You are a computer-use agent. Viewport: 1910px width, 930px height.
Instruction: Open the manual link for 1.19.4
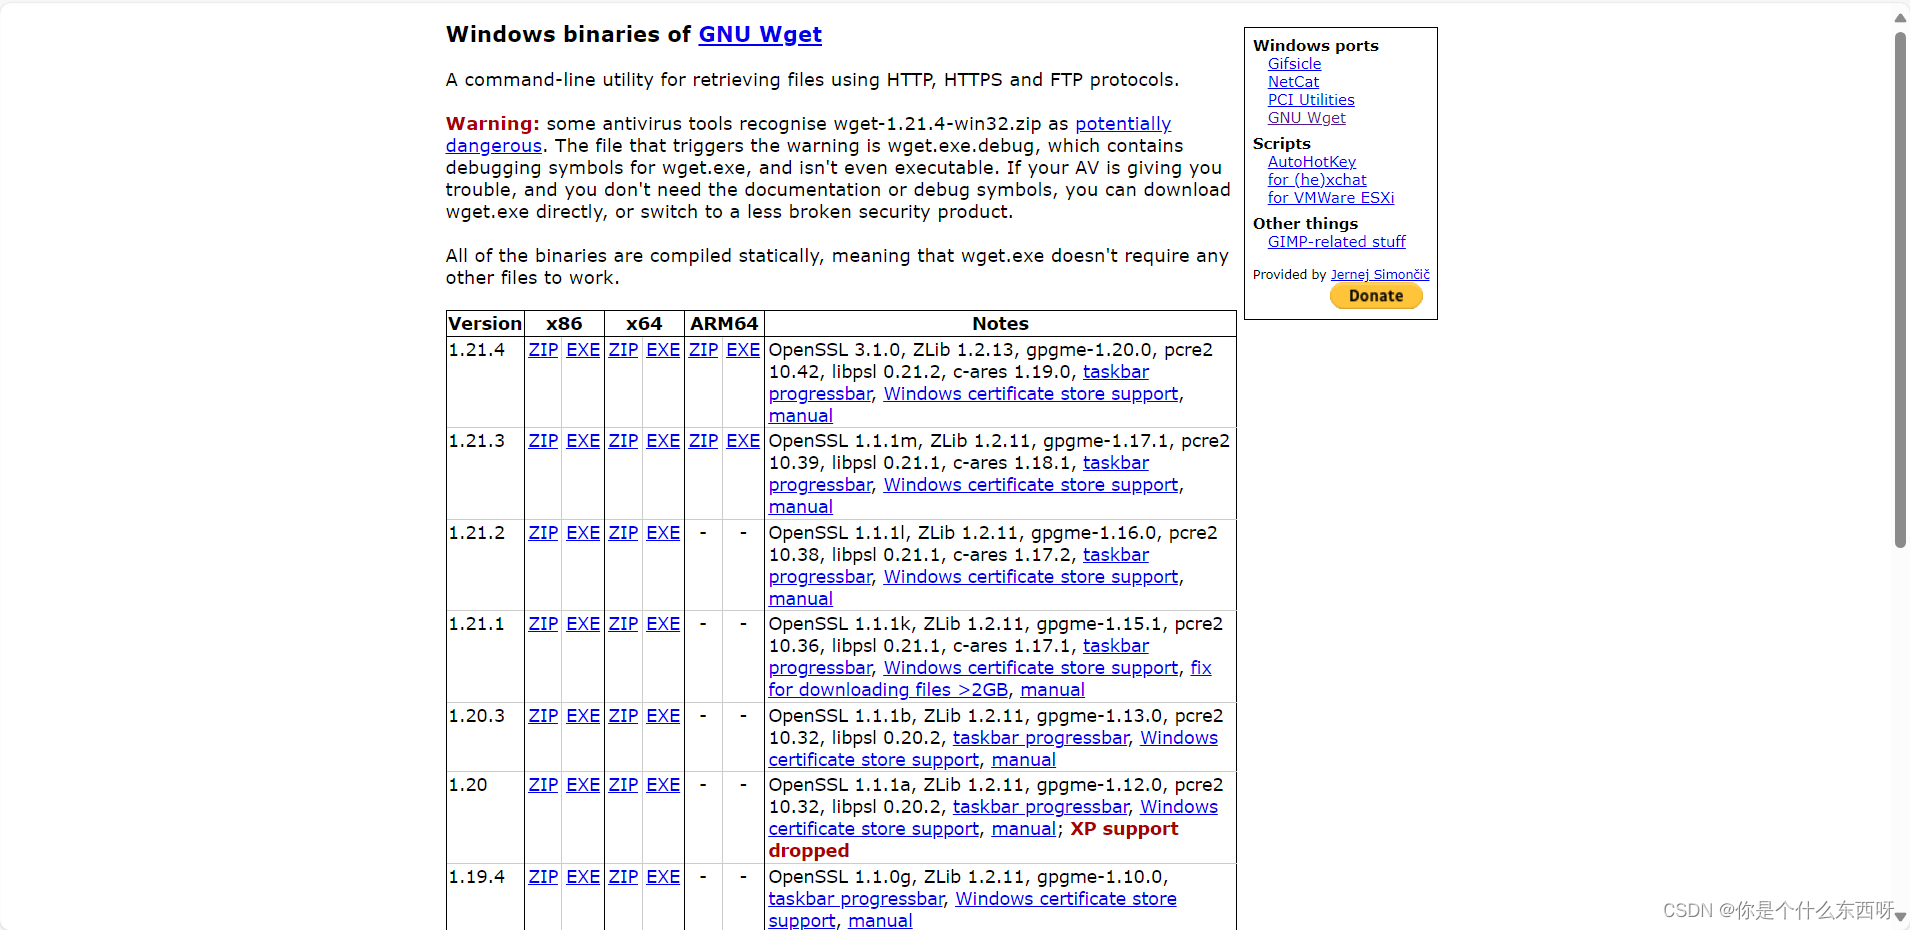coord(880,921)
